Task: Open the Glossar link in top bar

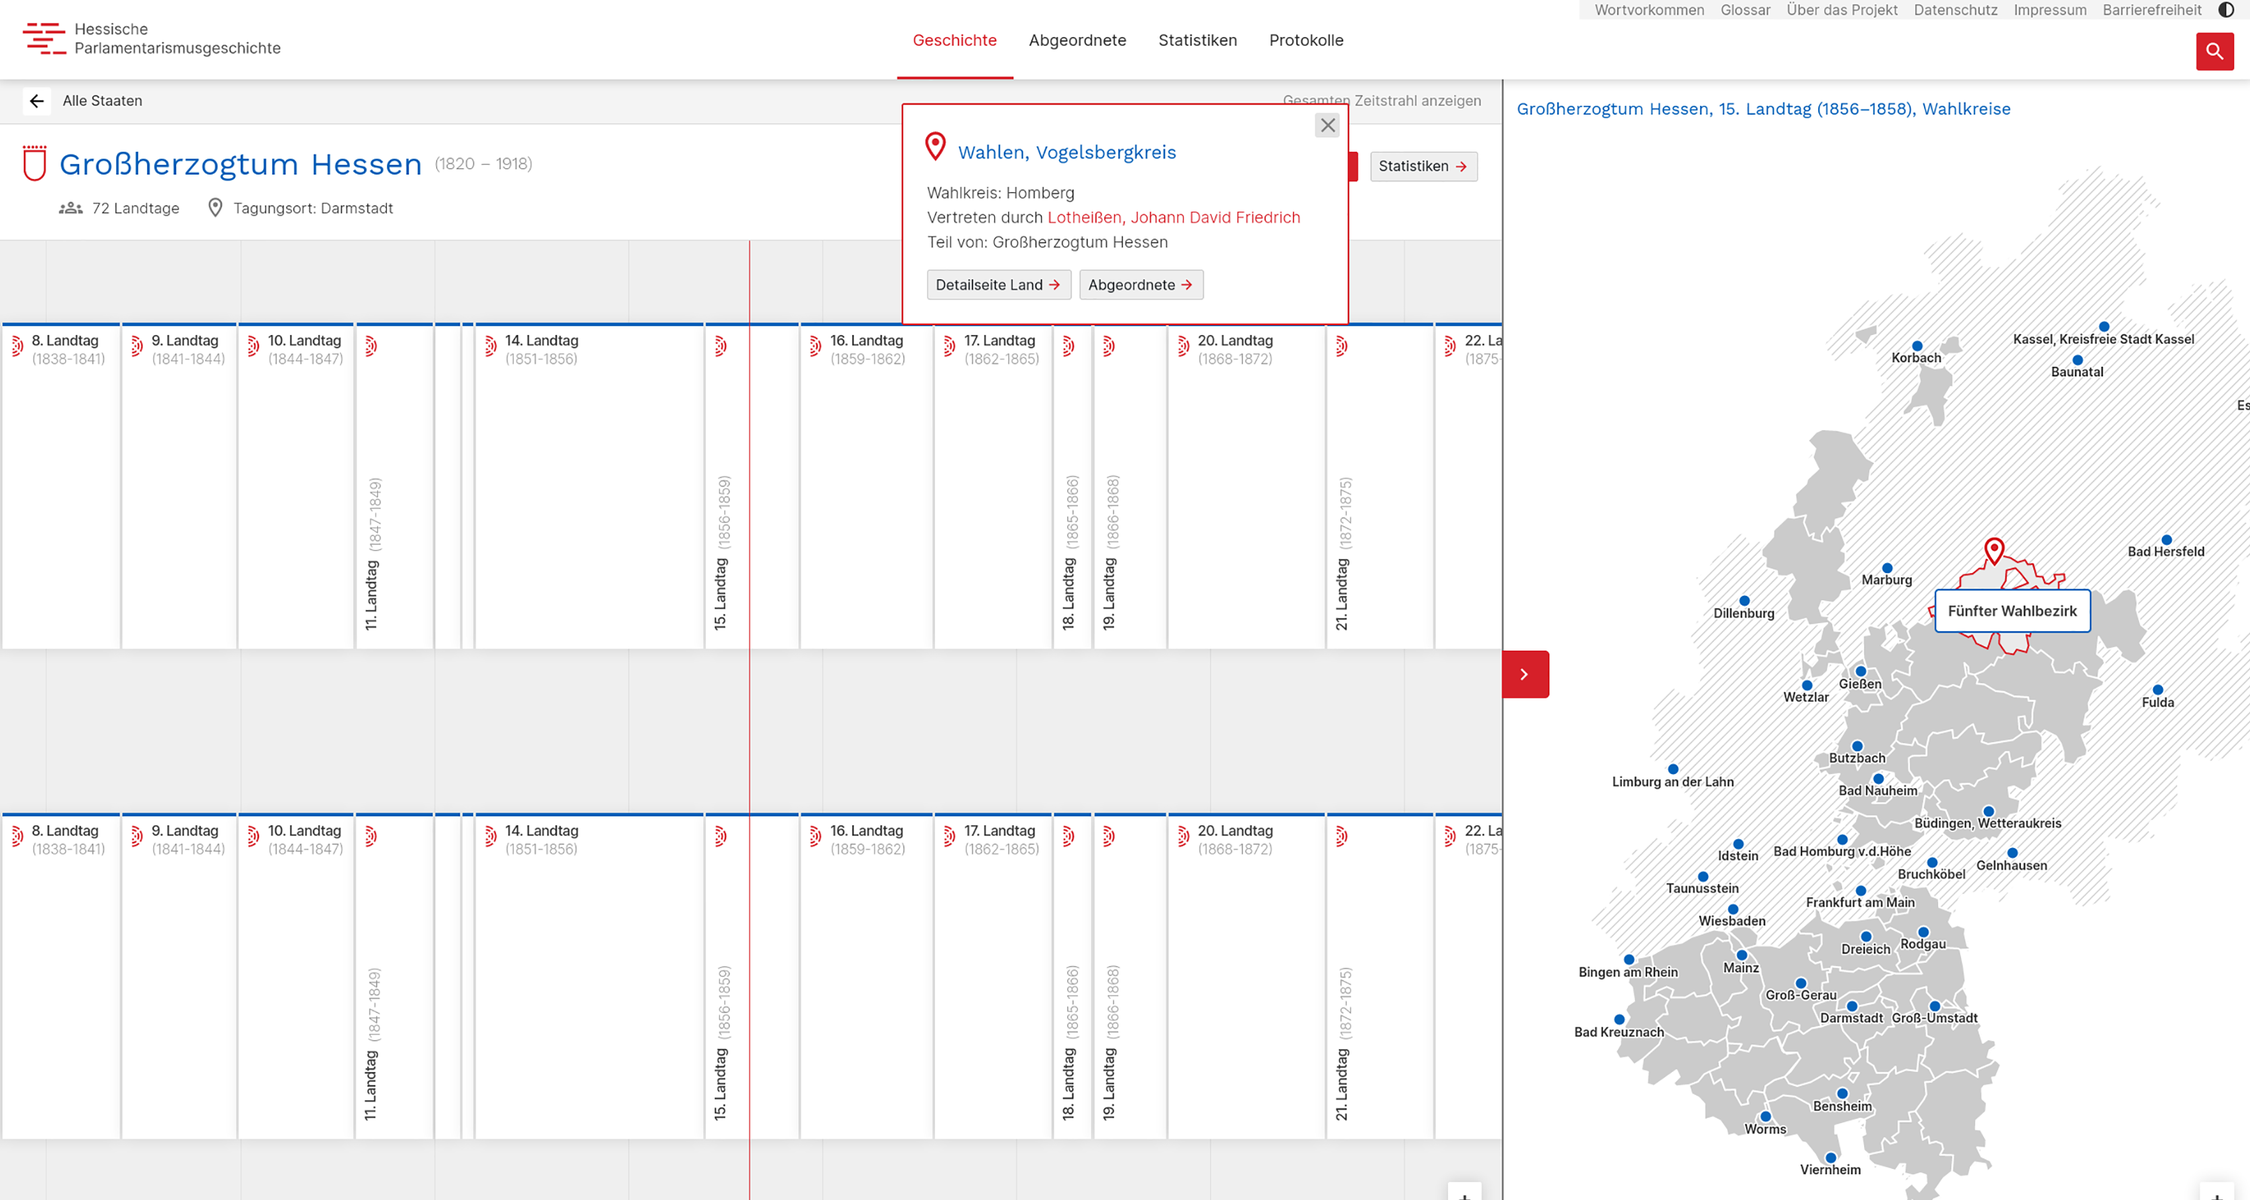Action: pyautogui.click(x=1745, y=10)
